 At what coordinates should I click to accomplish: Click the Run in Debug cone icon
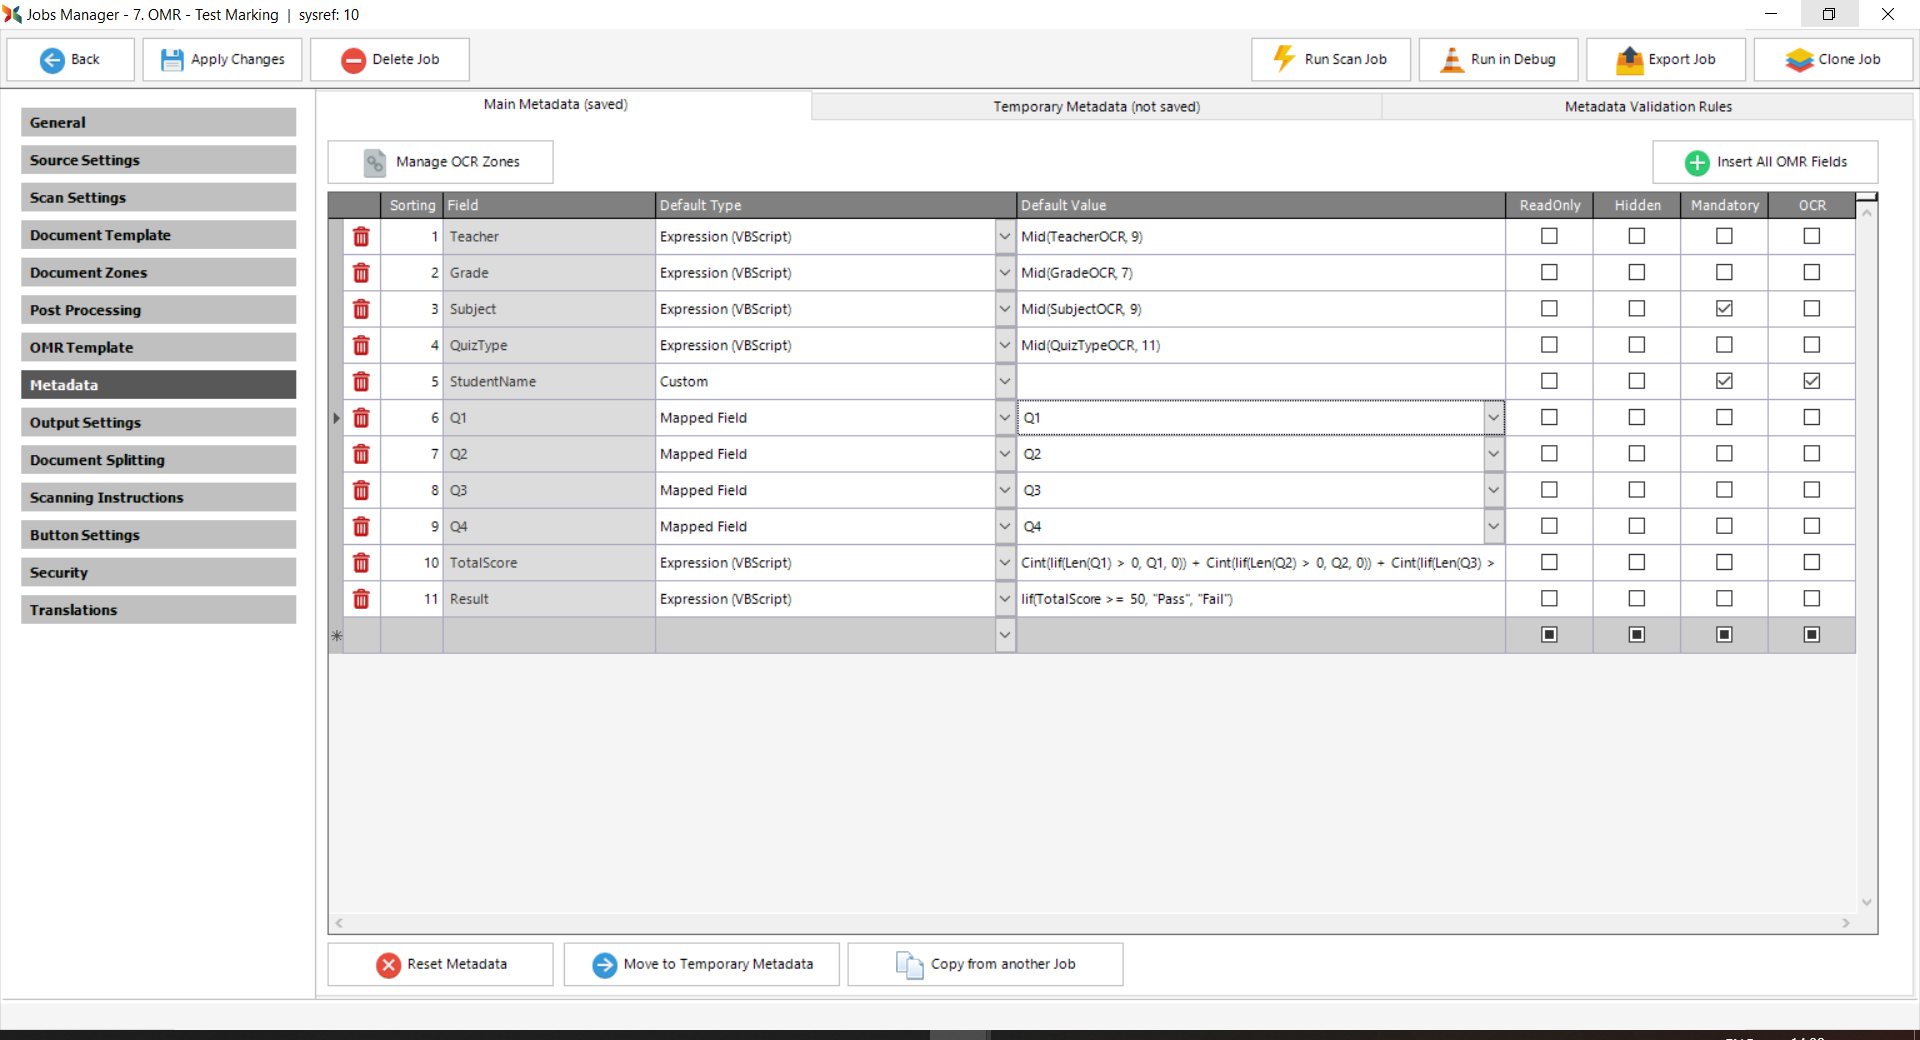click(1451, 60)
